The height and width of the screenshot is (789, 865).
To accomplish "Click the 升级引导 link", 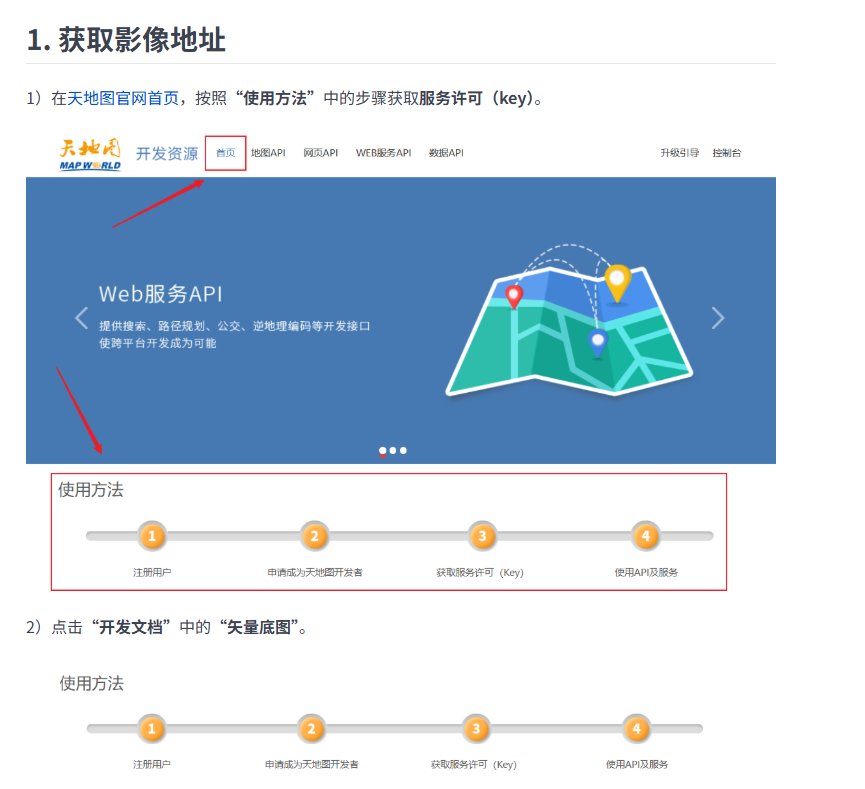I will [680, 153].
